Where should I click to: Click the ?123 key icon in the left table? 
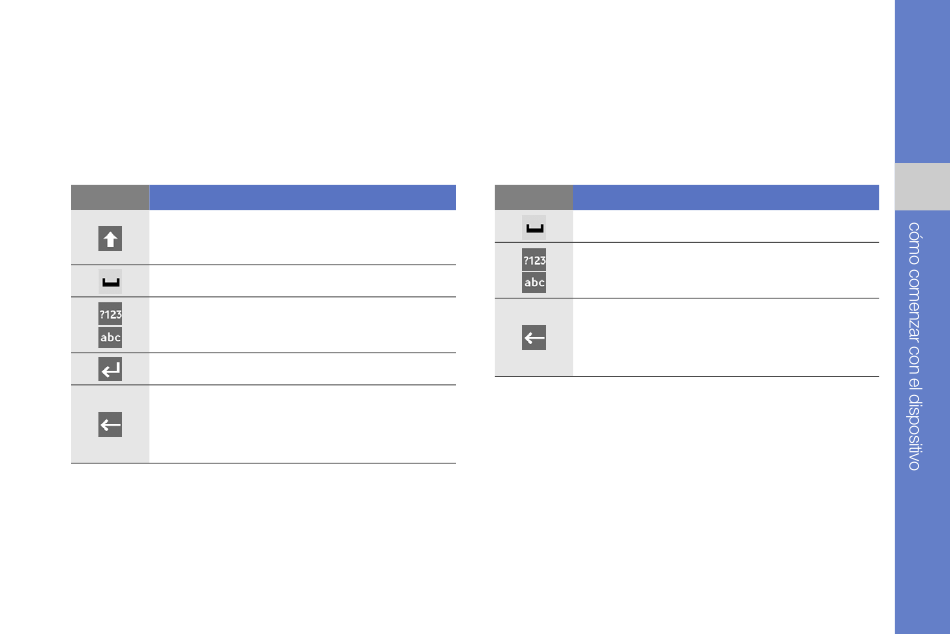click(110, 314)
